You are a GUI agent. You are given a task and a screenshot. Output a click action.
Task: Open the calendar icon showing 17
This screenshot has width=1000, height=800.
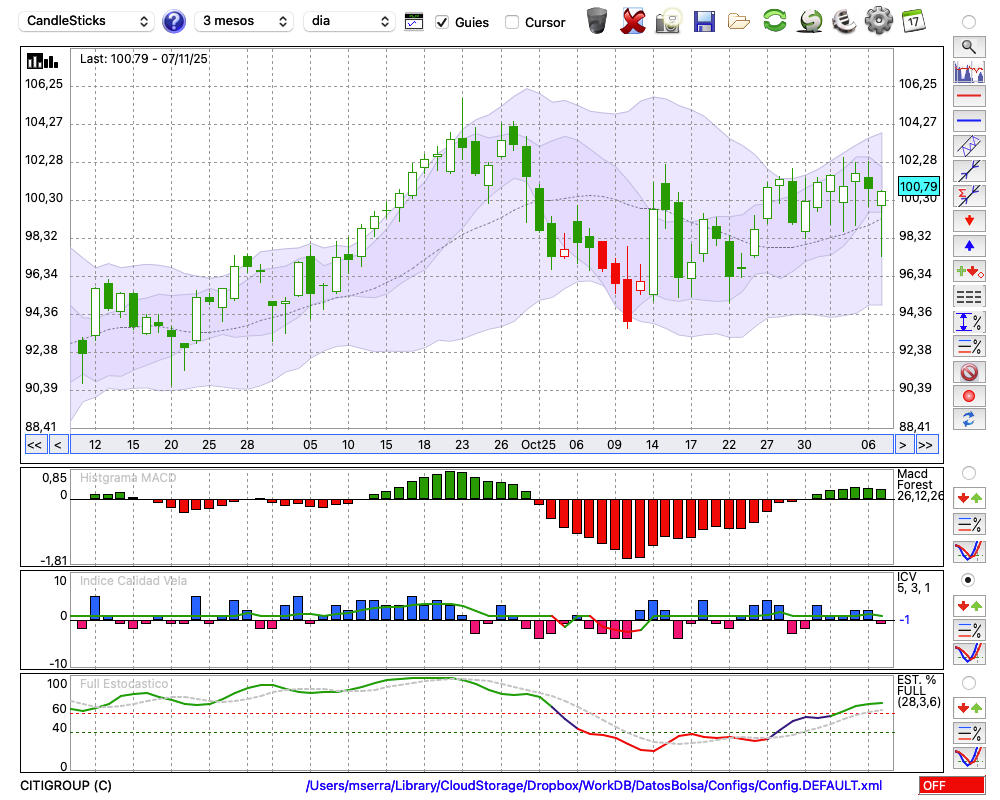tap(913, 21)
